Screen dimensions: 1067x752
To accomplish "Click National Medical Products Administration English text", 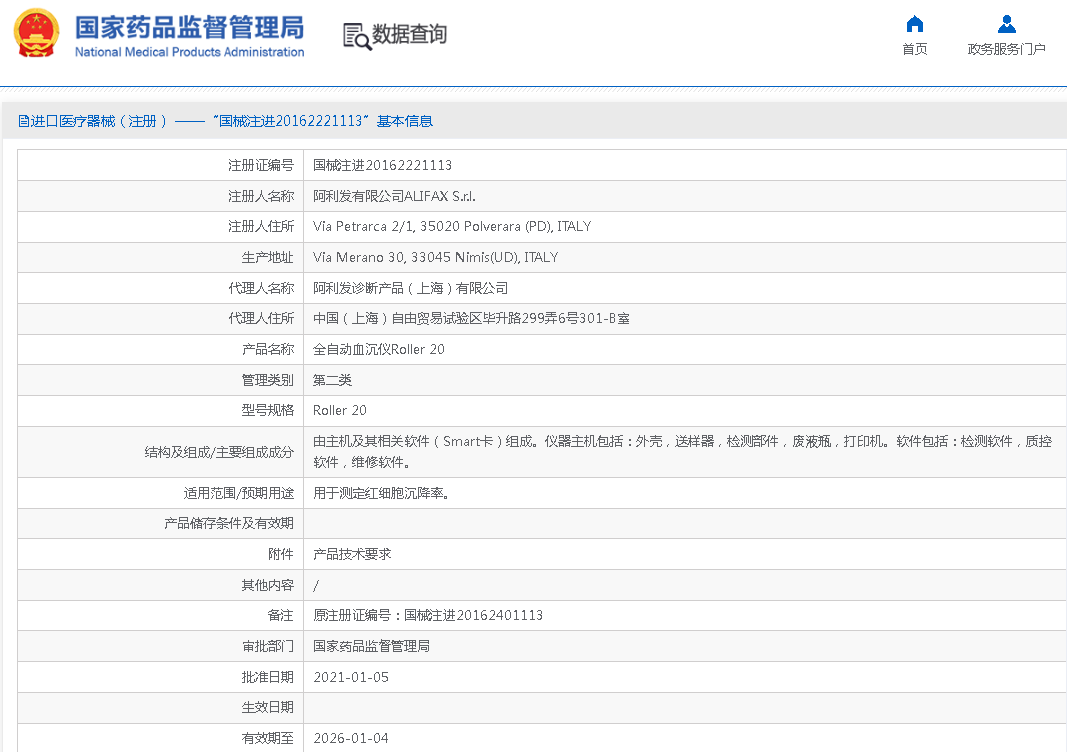I will point(189,52).
